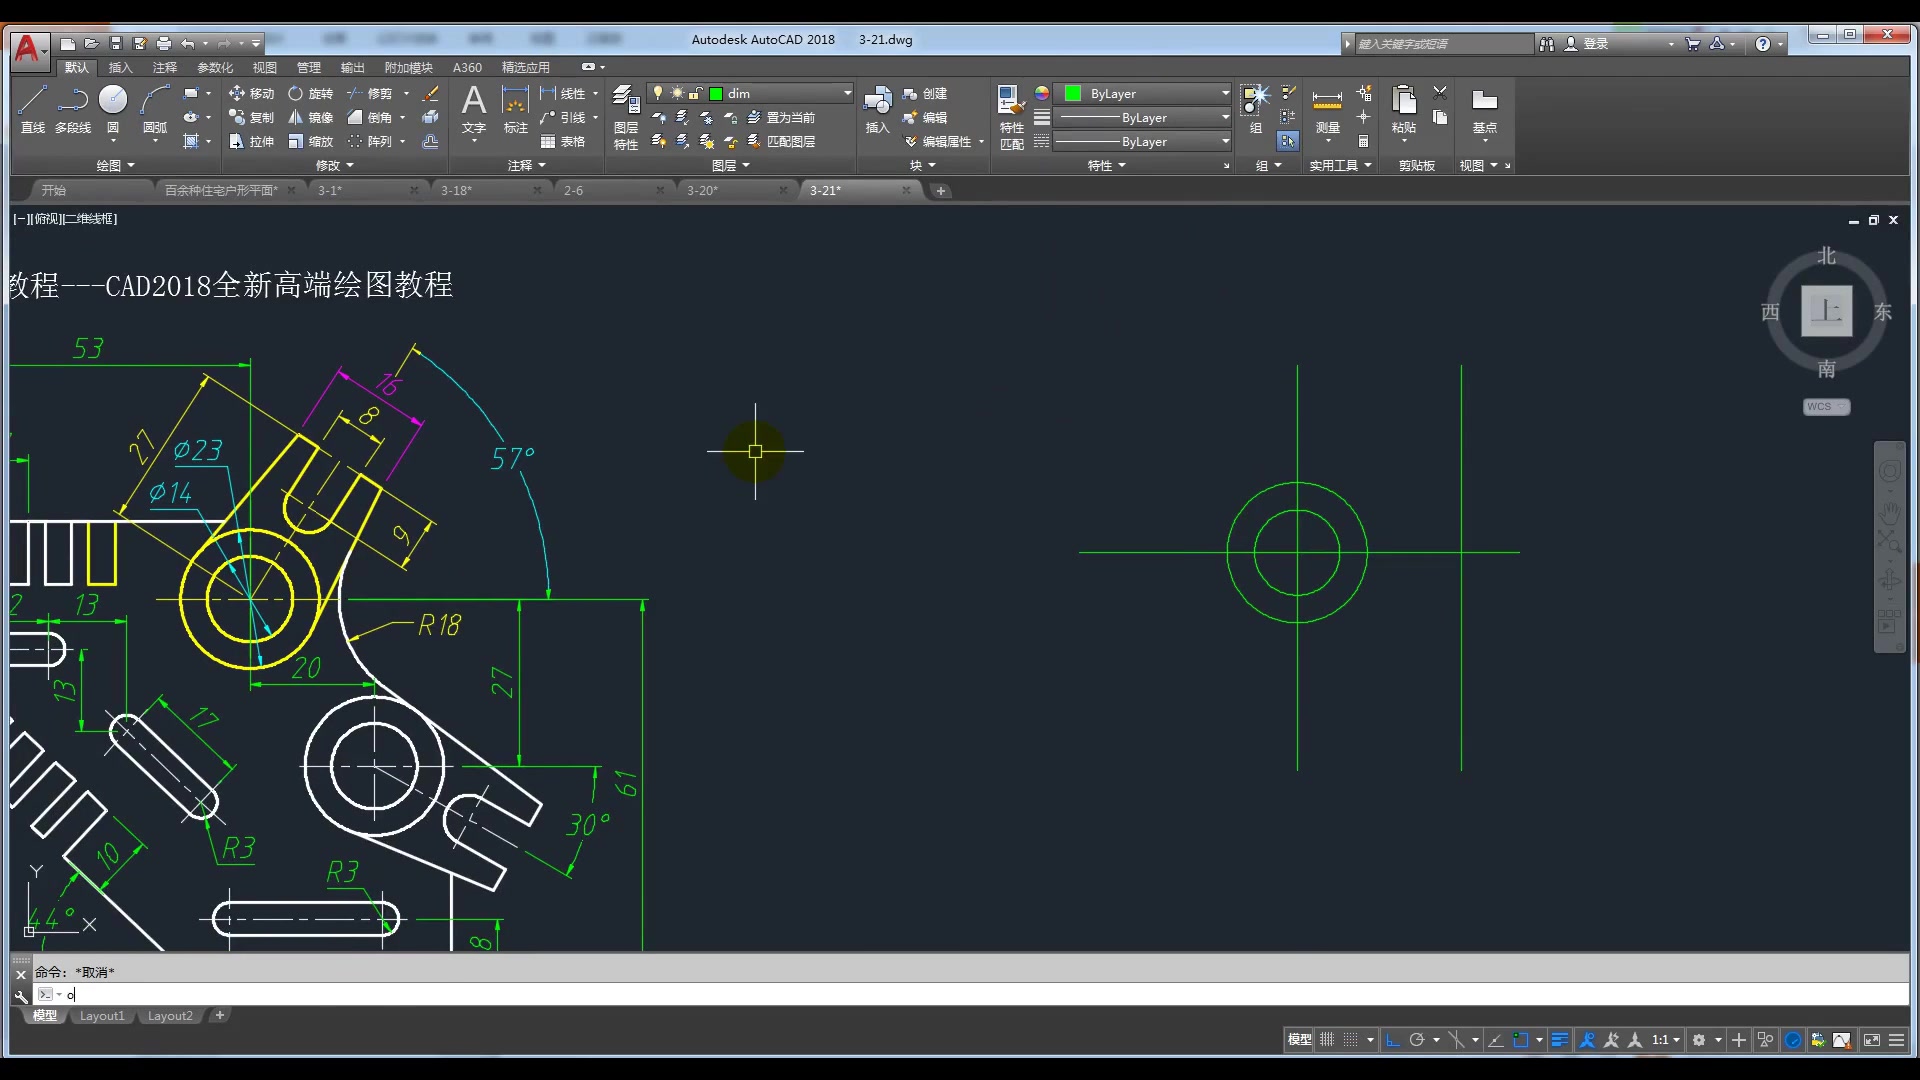The height and width of the screenshot is (1080, 1920).
Task: Expand the annotation scale 1:1 dropdown
Action: point(1676,1040)
